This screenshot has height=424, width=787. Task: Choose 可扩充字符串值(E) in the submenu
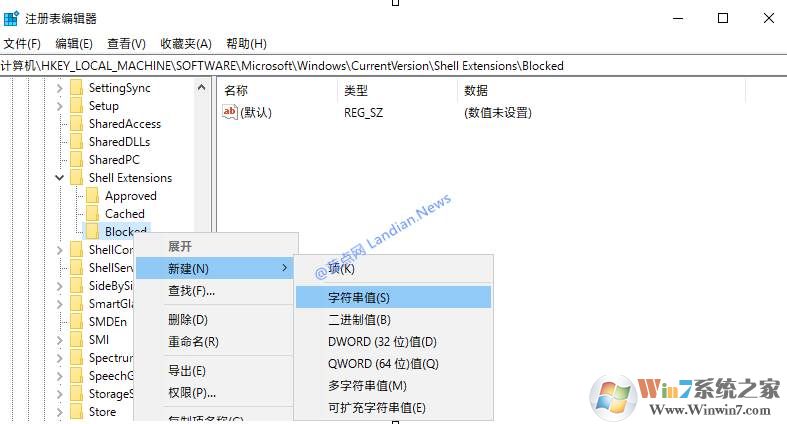tap(394, 408)
